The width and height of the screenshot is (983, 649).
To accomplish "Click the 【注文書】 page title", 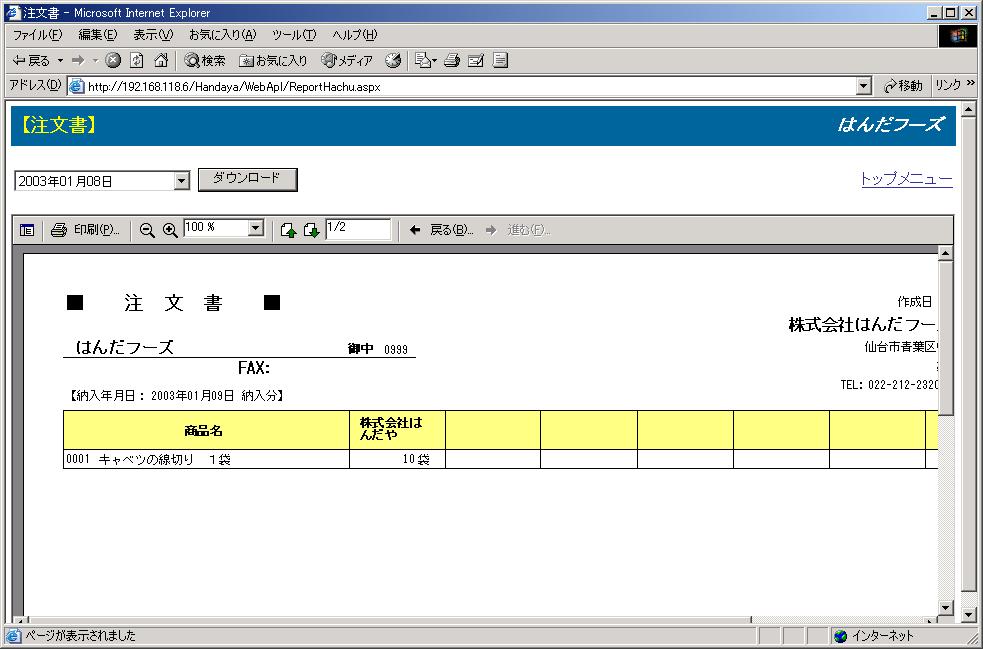I will coord(58,125).
